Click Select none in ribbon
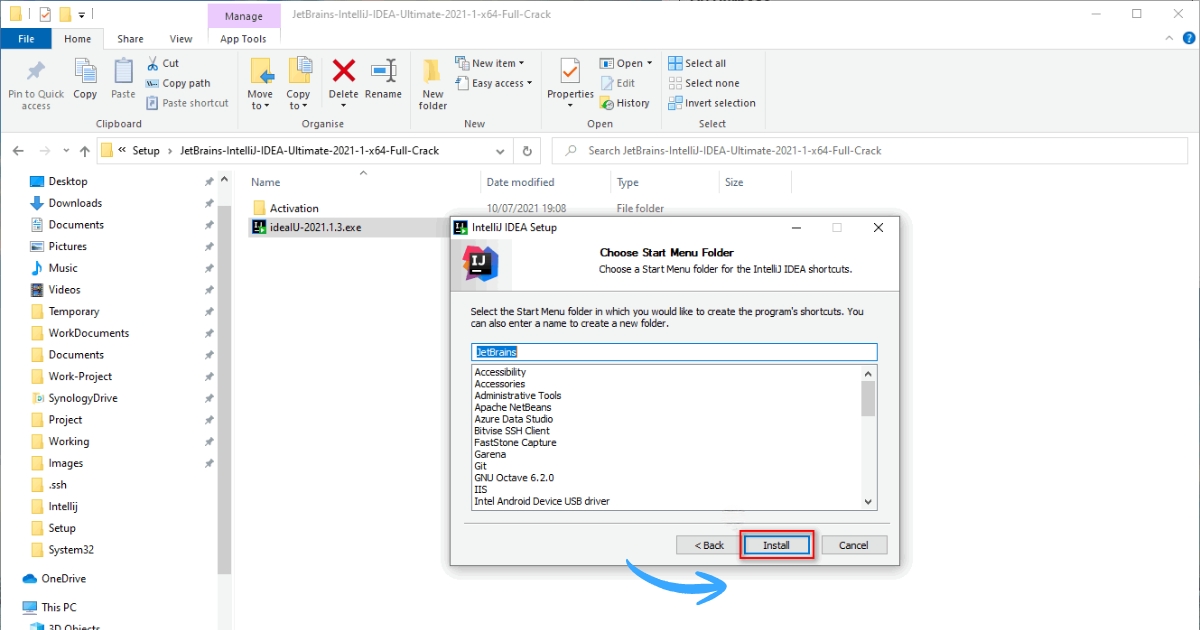 (703, 83)
